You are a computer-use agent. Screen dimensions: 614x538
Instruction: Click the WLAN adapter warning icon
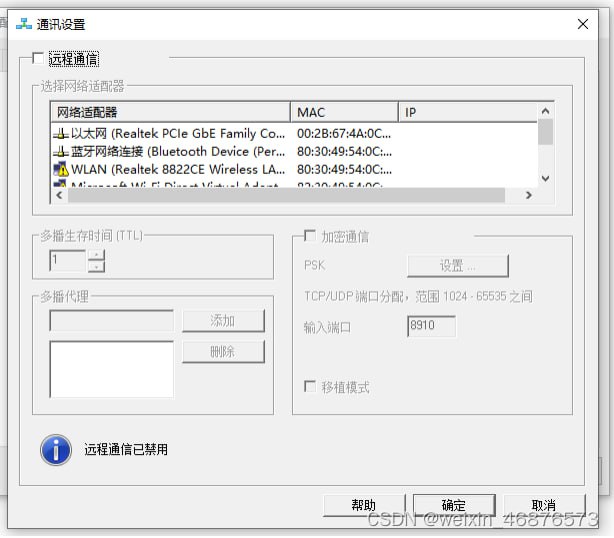tap(60, 169)
